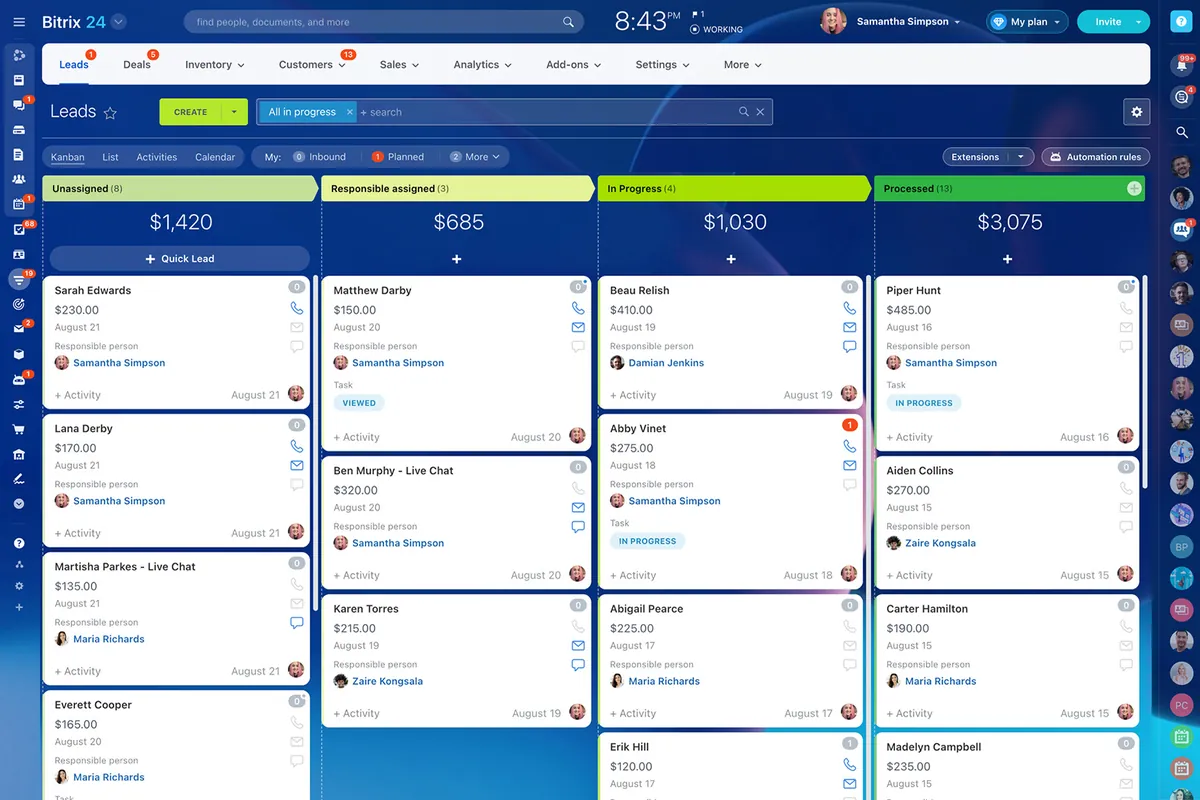Click the search magnifier in filter bar
Viewport: 1200px width, 800px height.
(743, 112)
